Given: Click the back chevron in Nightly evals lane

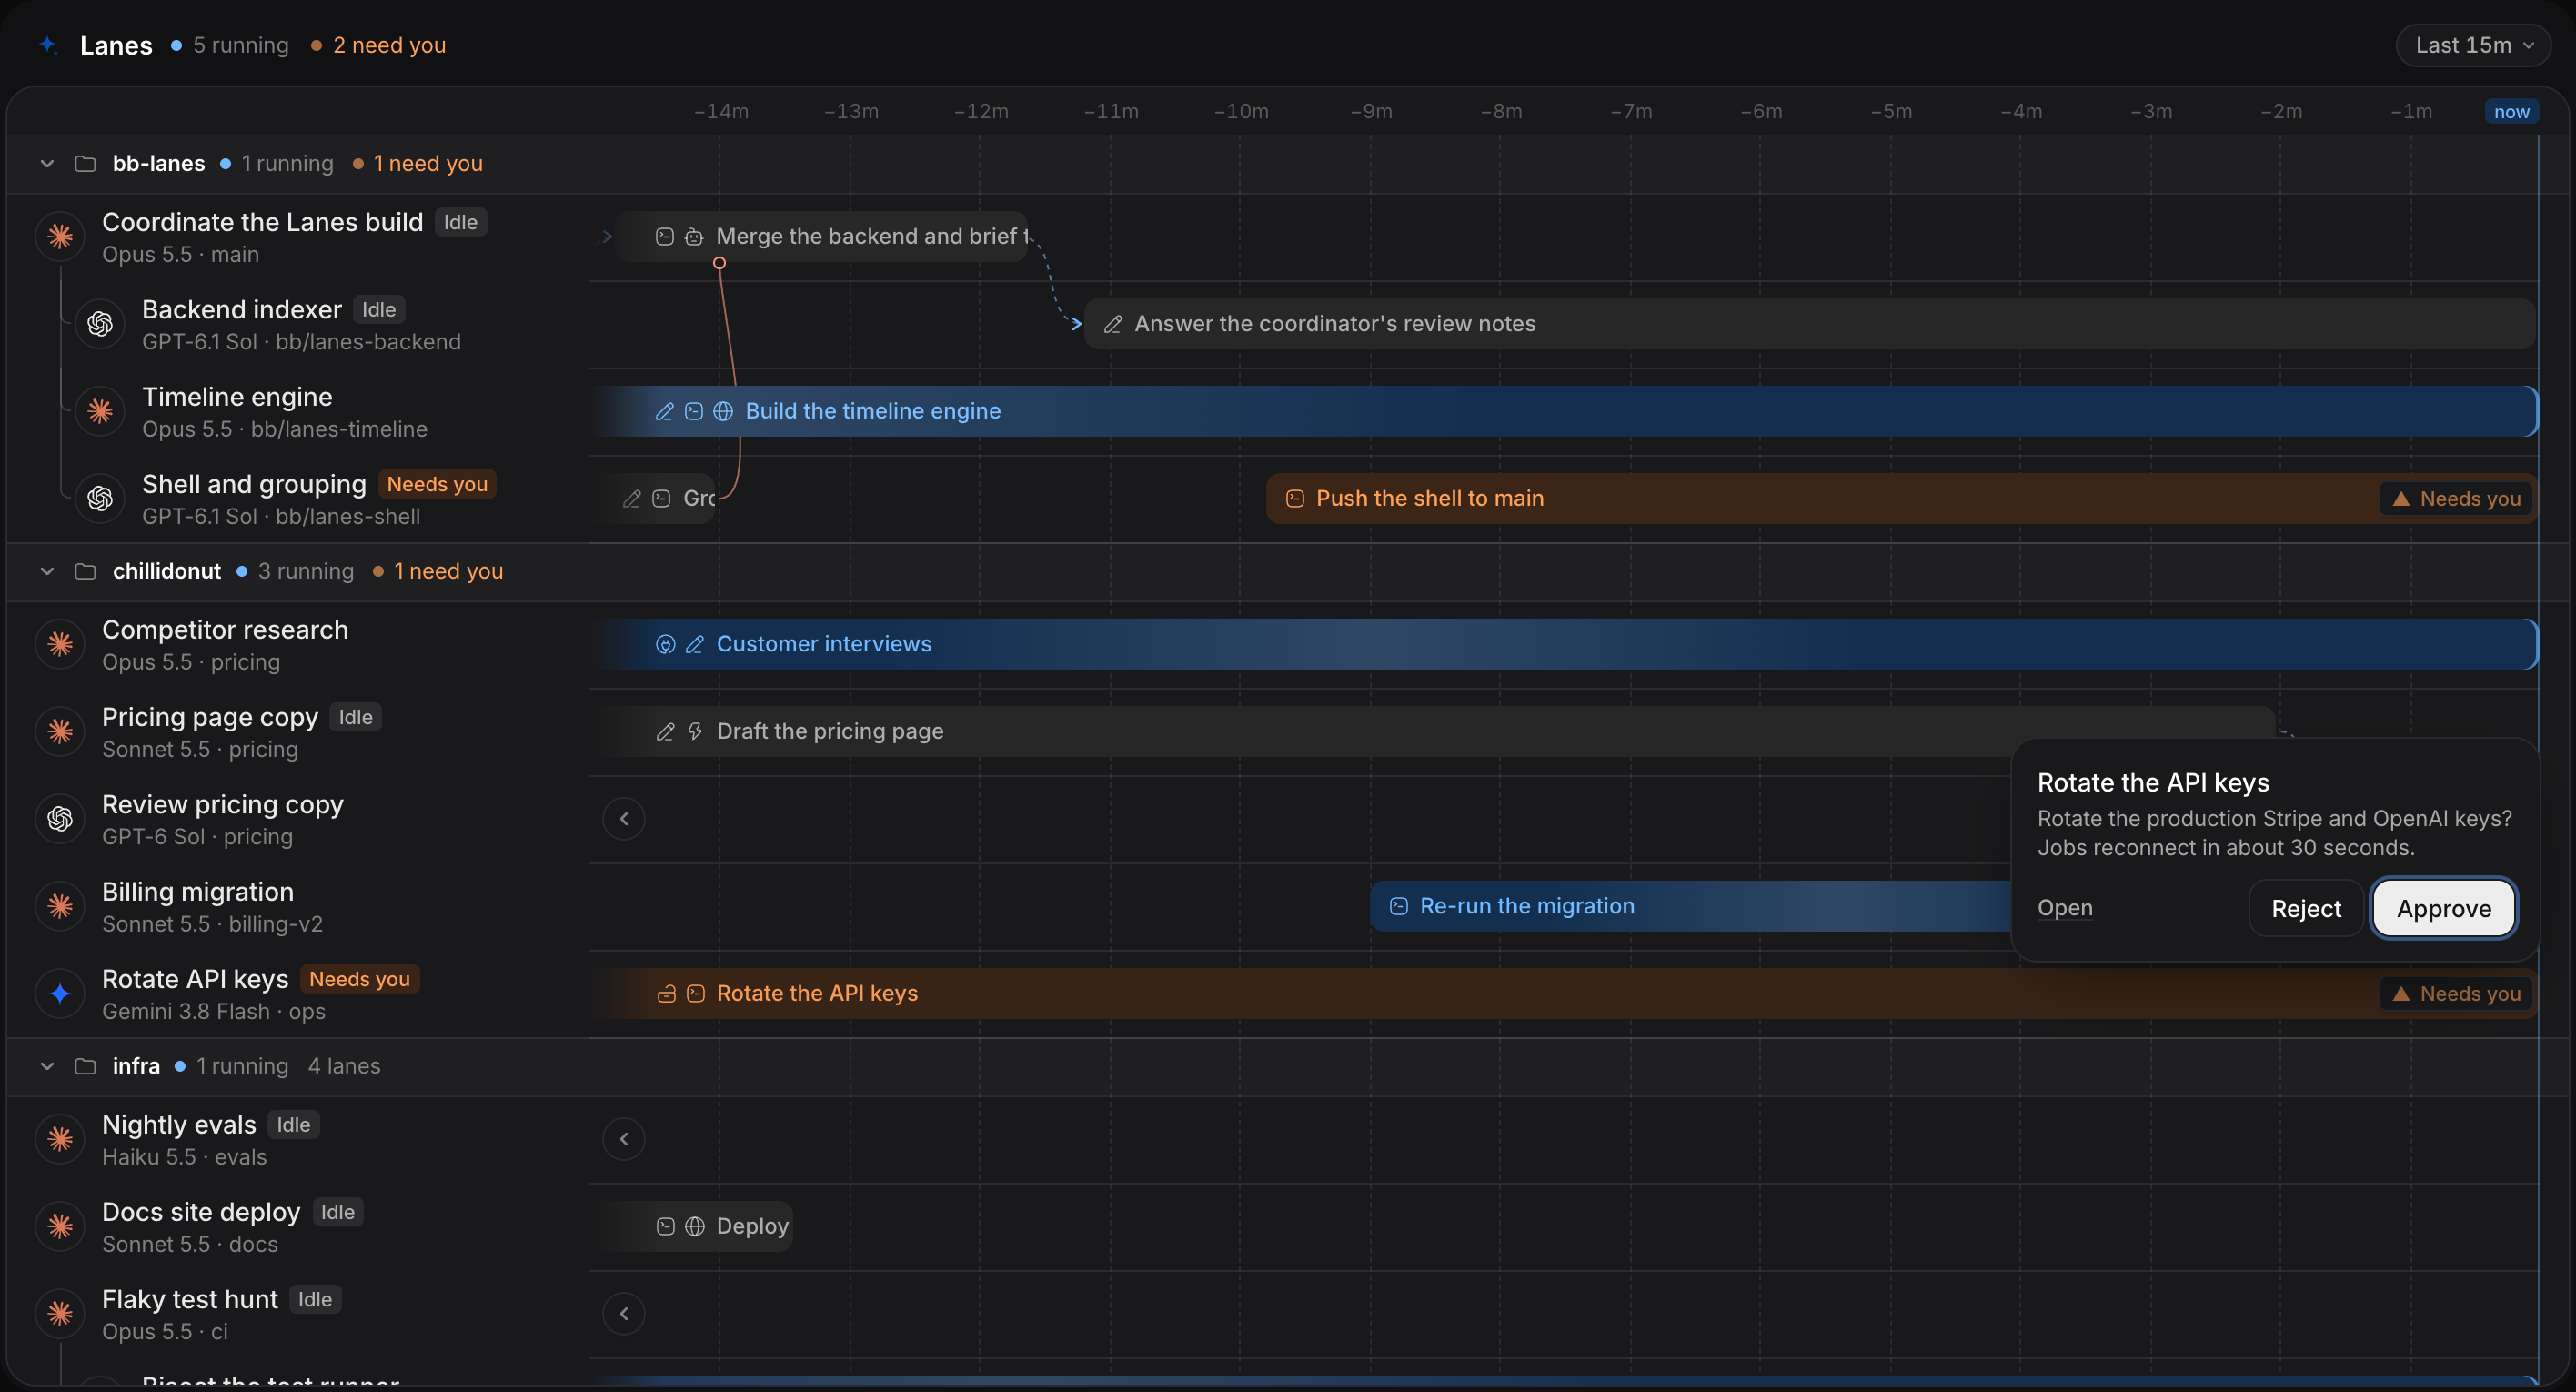Looking at the screenshot, I should pyautogui.click(x=624, y=1139).
